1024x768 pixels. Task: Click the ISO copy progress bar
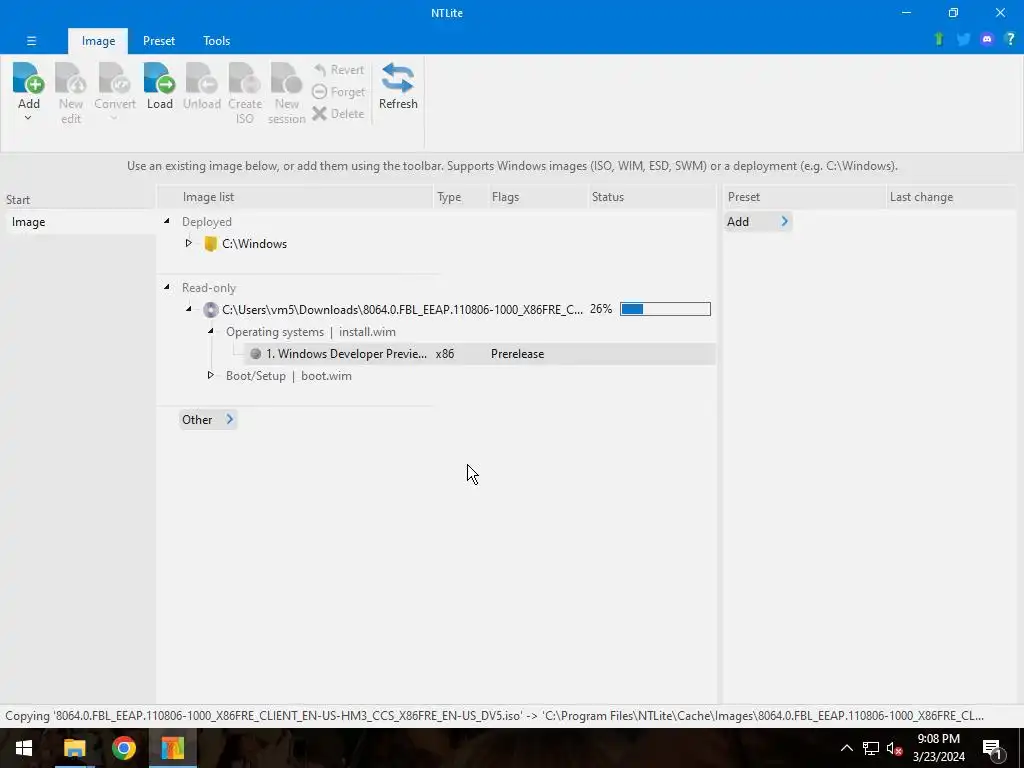665,309
